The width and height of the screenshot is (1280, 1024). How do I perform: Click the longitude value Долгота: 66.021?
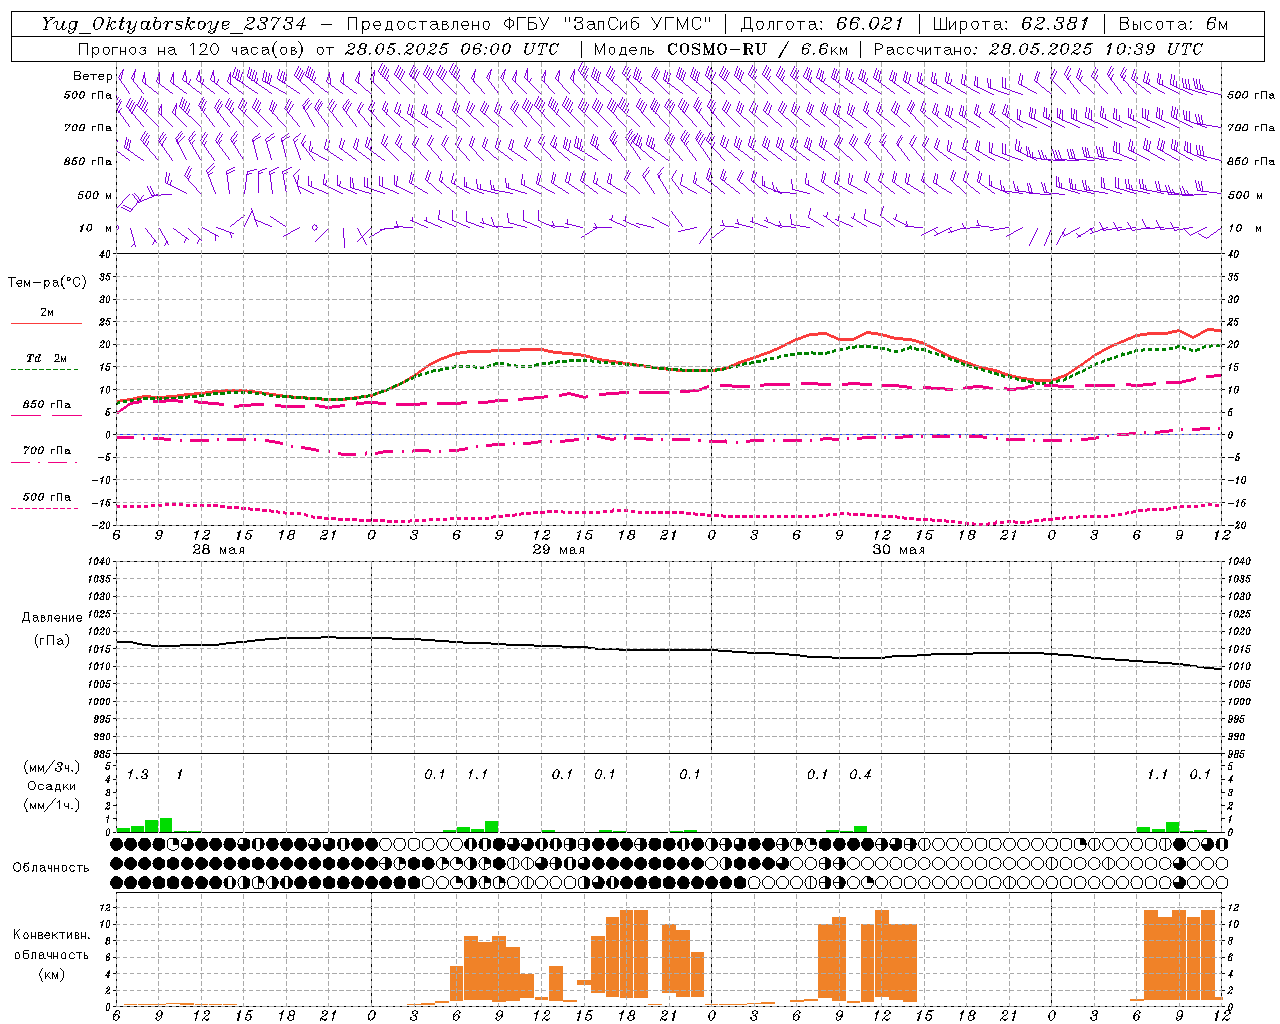point(822,24)
